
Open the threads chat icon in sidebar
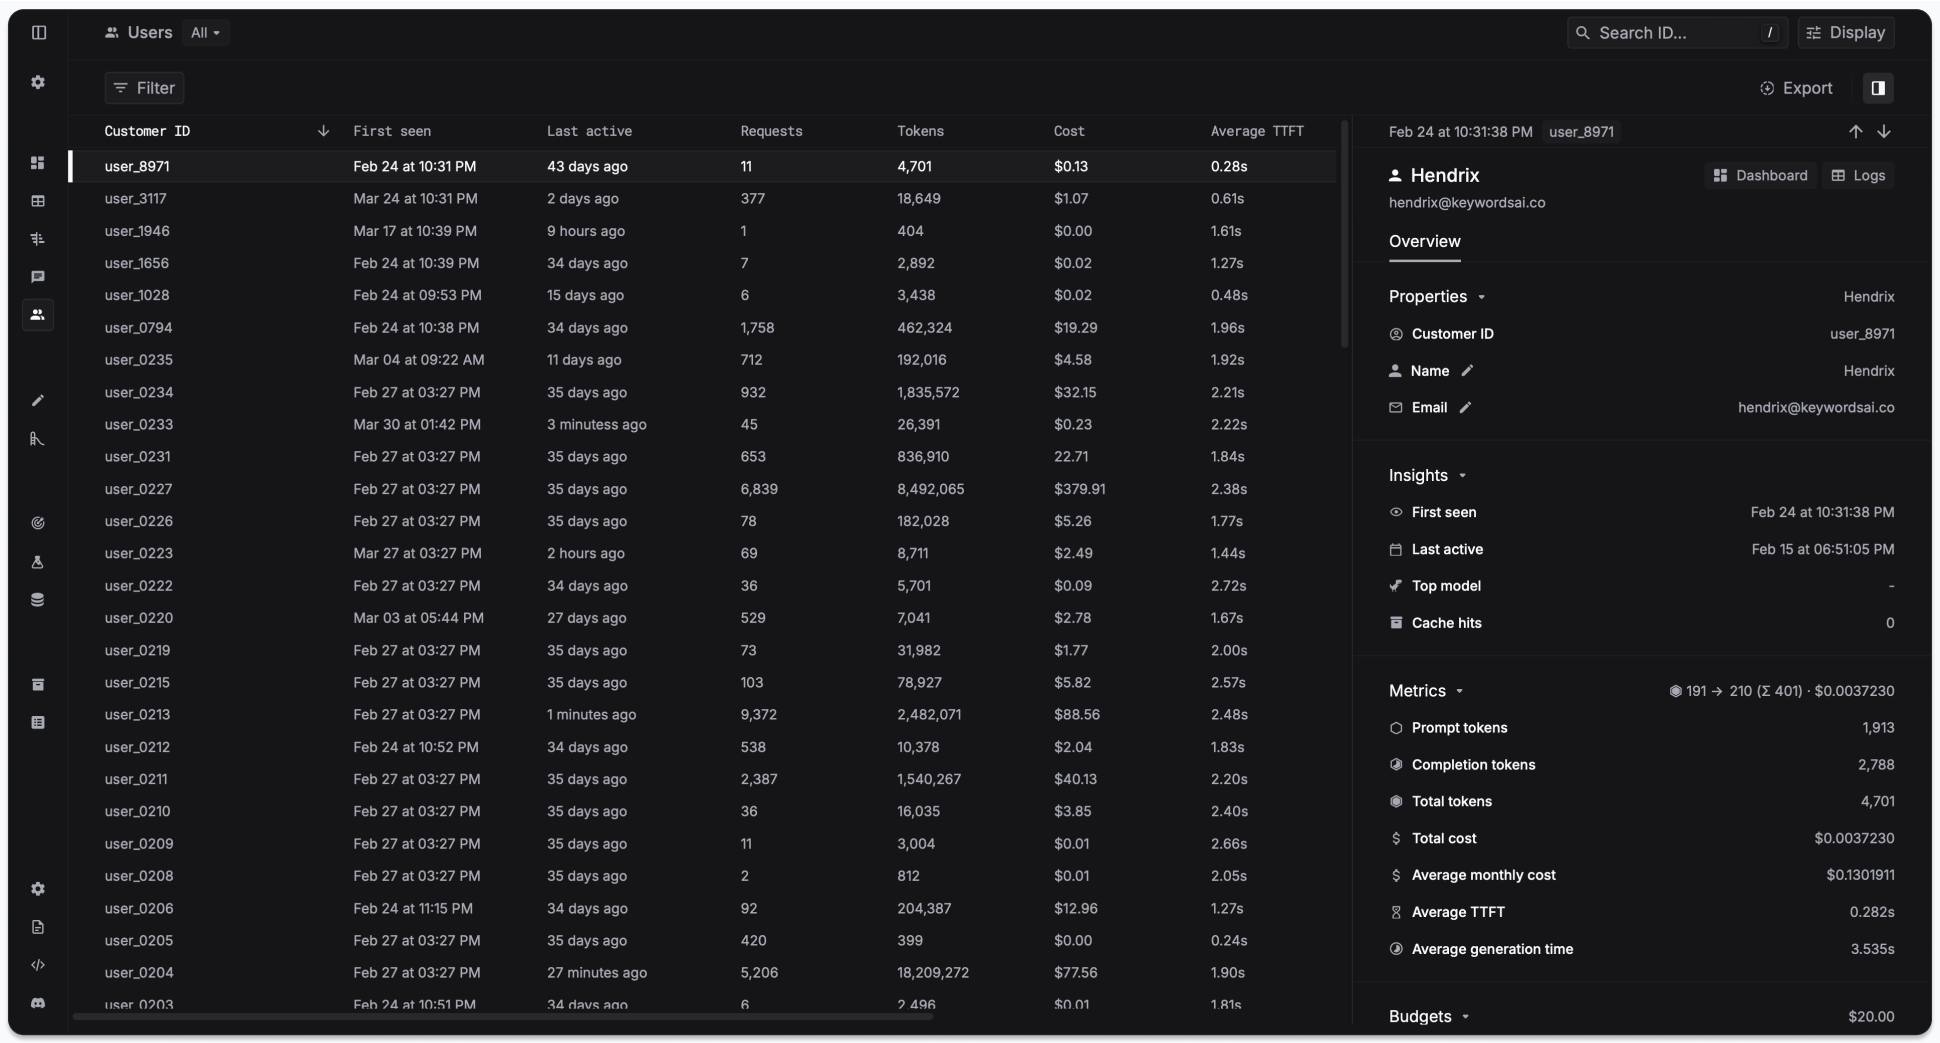(39, 277)
